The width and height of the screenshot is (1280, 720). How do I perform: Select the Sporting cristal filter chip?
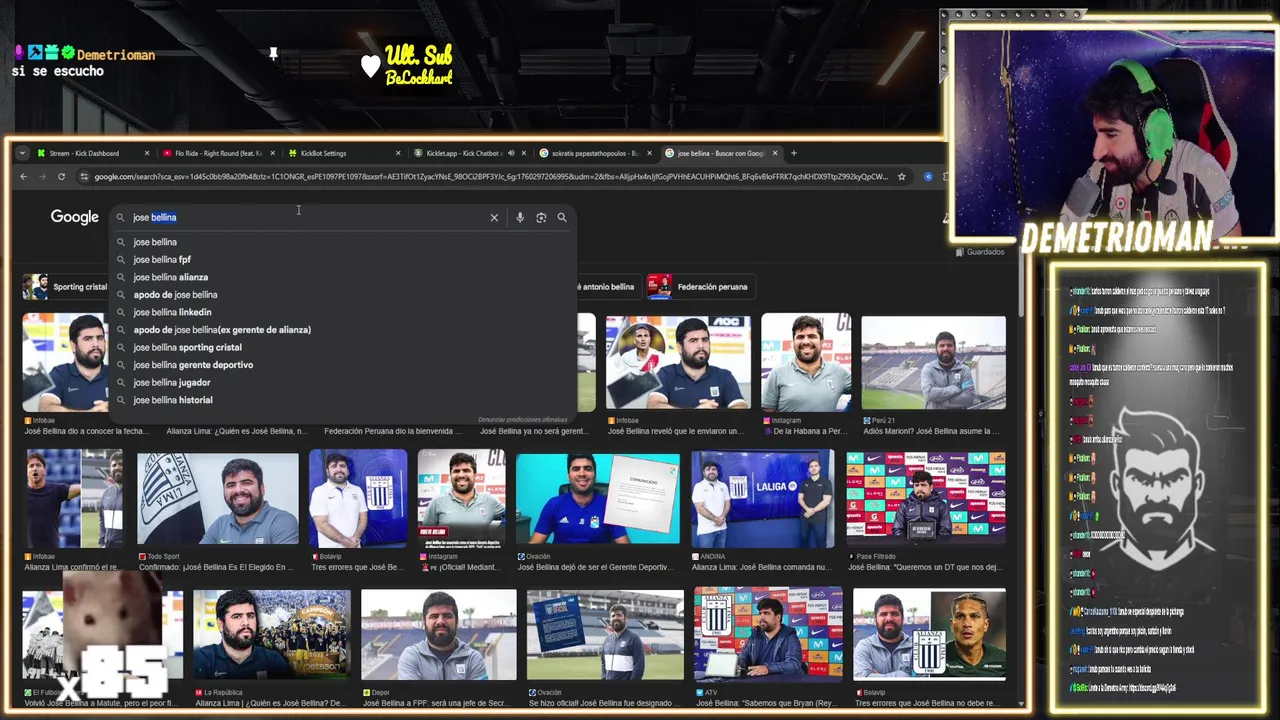(66, 287)
